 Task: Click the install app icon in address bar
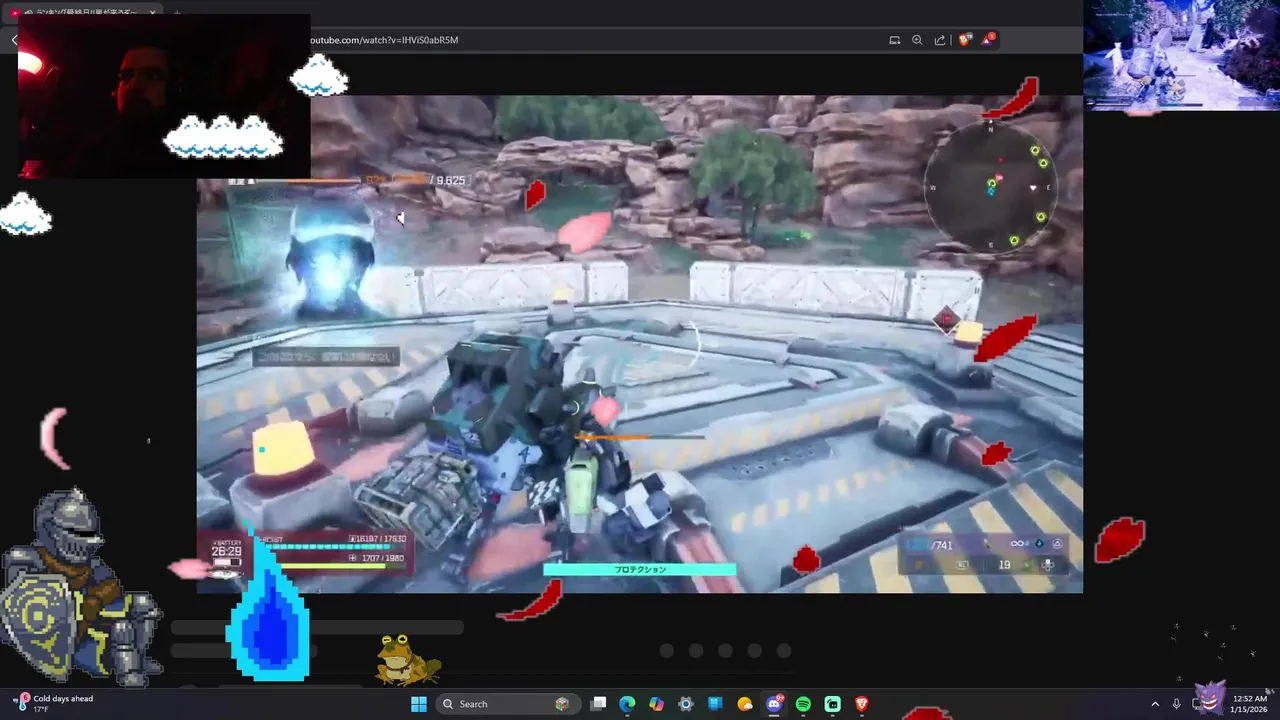click(894, 40)
